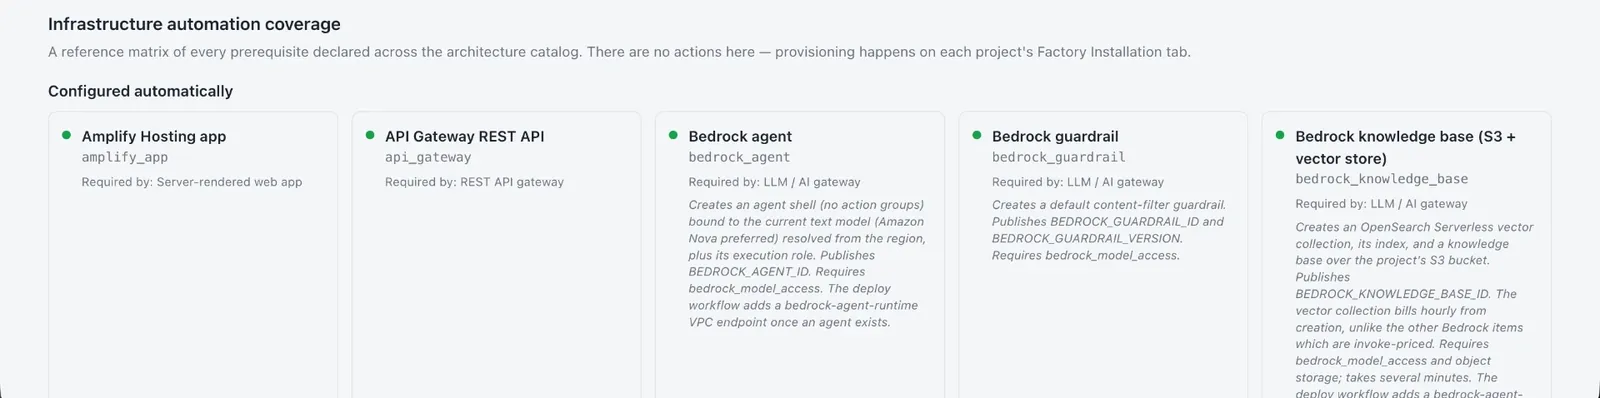Select Bedrock knowledge base (S3 + vector store) title
This screenshot has height=398, width=1600.
pos(1406,147)
